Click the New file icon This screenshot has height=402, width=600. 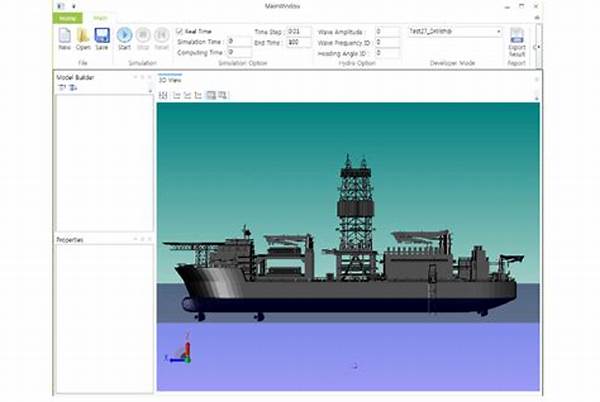click(64, 36)
